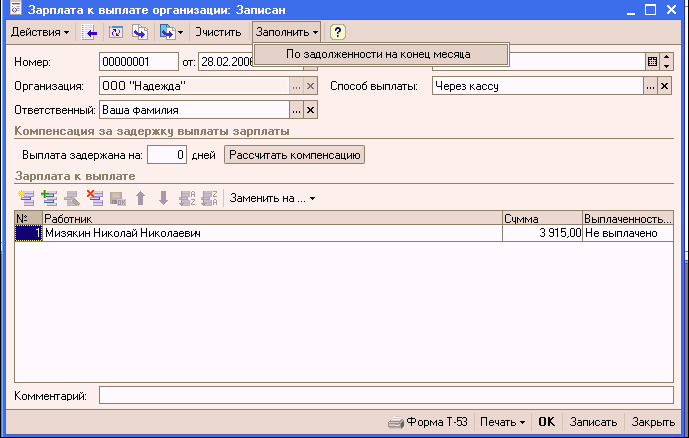Image resolution: width=689 pixels, height=438 pixels.
Task: Select the Мизякин Николай Николаевич table row
Action: pos(200,233)
